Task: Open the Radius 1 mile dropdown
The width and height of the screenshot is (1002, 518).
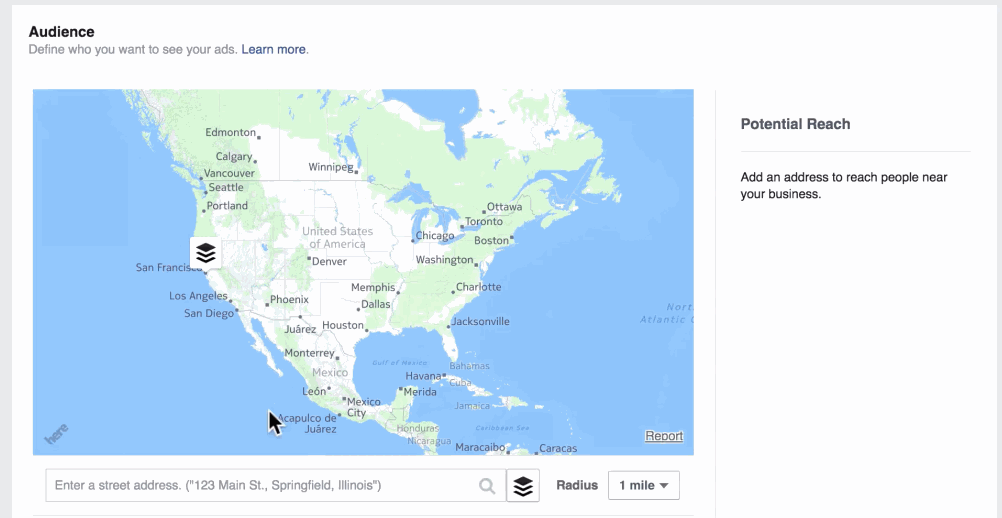Action: pyautogui.click(x=644, y=485)
